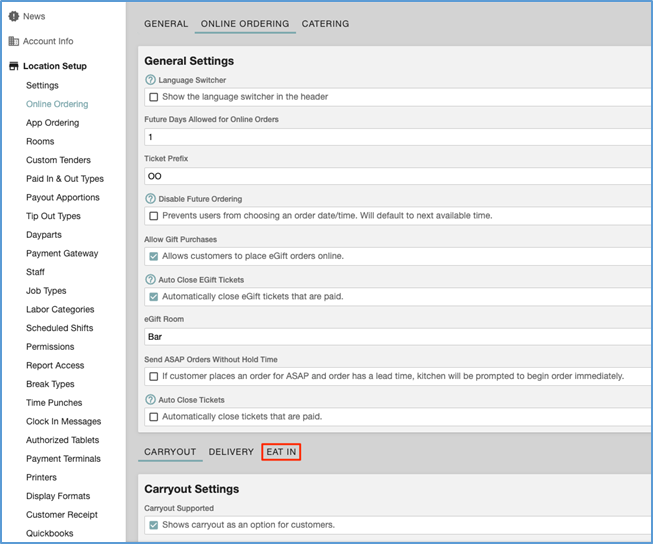Uncheck Shows carryout as an option

pos(154,525)
